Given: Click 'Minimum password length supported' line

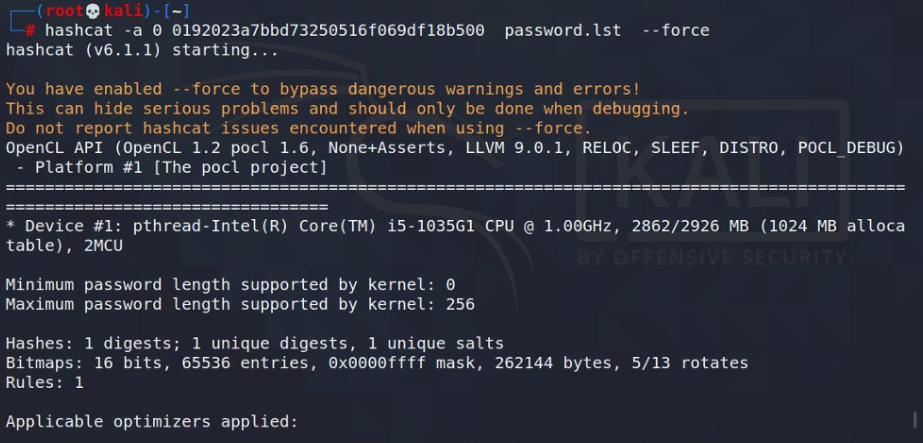Looking at the screenshot, I should click(230, 285).
